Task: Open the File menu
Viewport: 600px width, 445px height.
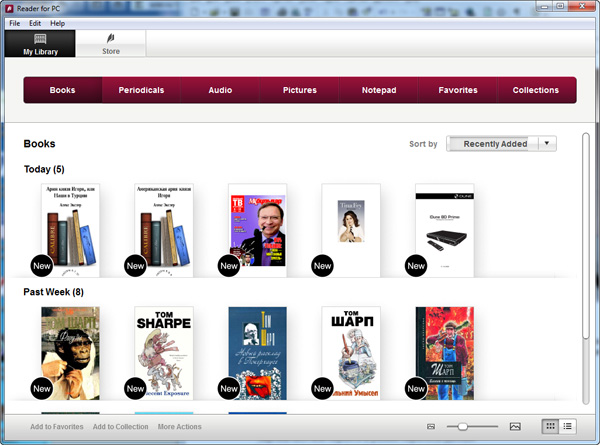Action: 14,23
